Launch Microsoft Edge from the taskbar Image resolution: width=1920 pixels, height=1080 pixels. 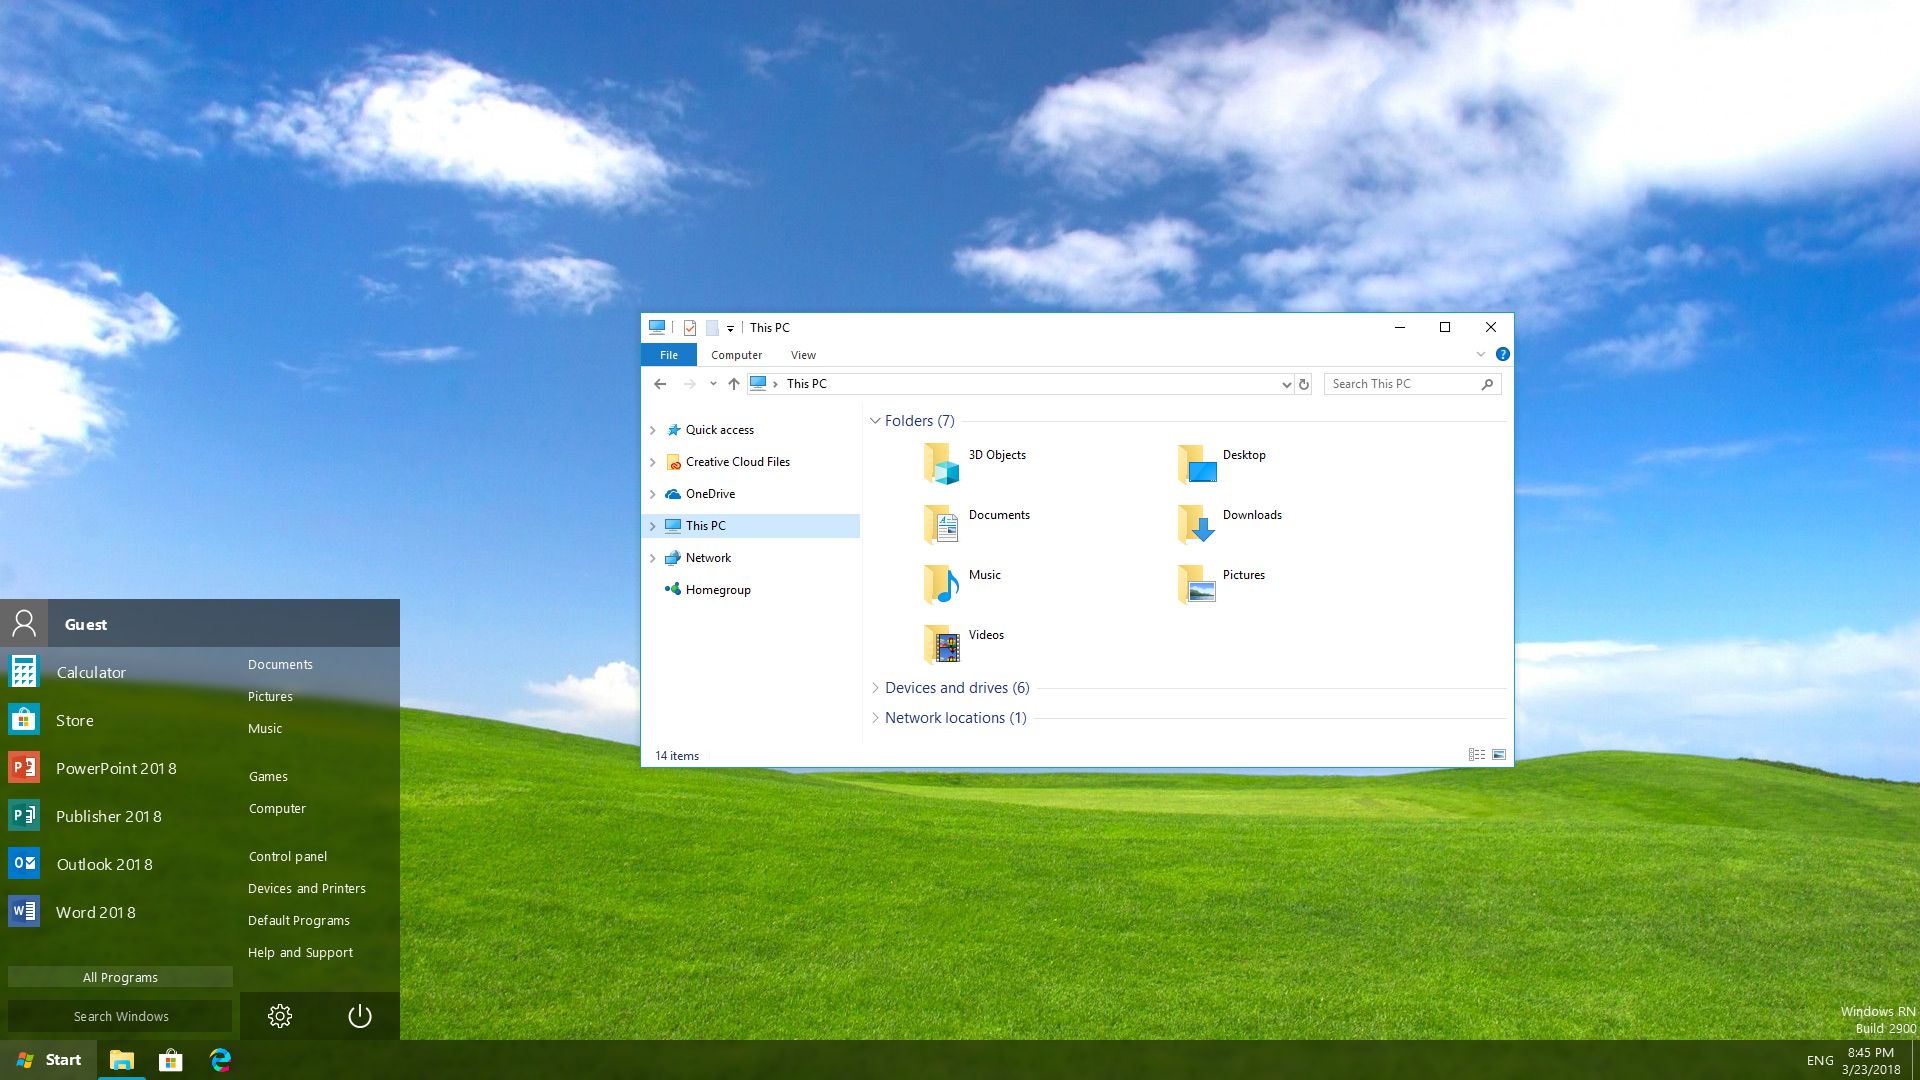pos(220,1059)
